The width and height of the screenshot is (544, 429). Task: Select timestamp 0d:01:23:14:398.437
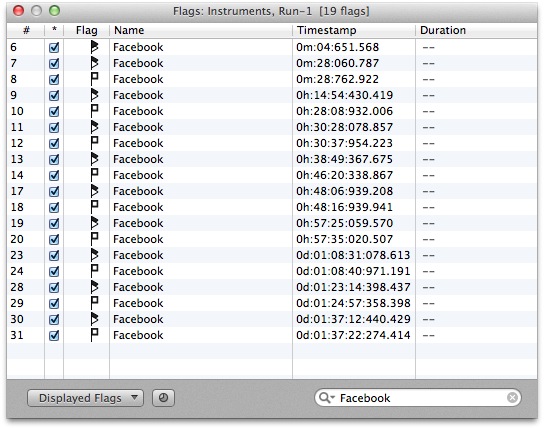click(x=353, y=287)
